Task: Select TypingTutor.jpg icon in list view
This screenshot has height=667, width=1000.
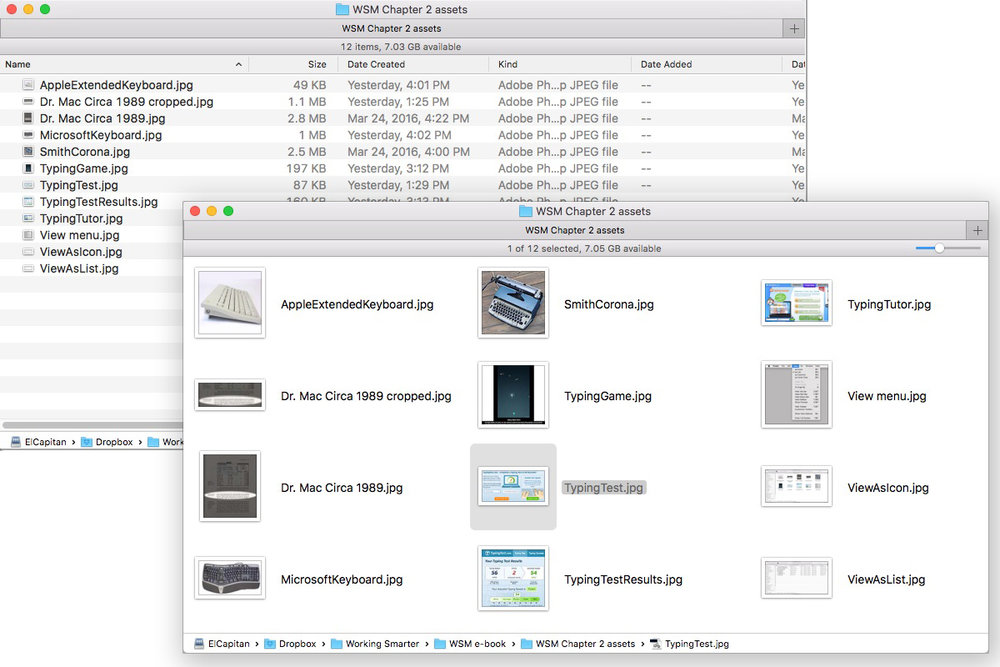Action: (28, 218)
